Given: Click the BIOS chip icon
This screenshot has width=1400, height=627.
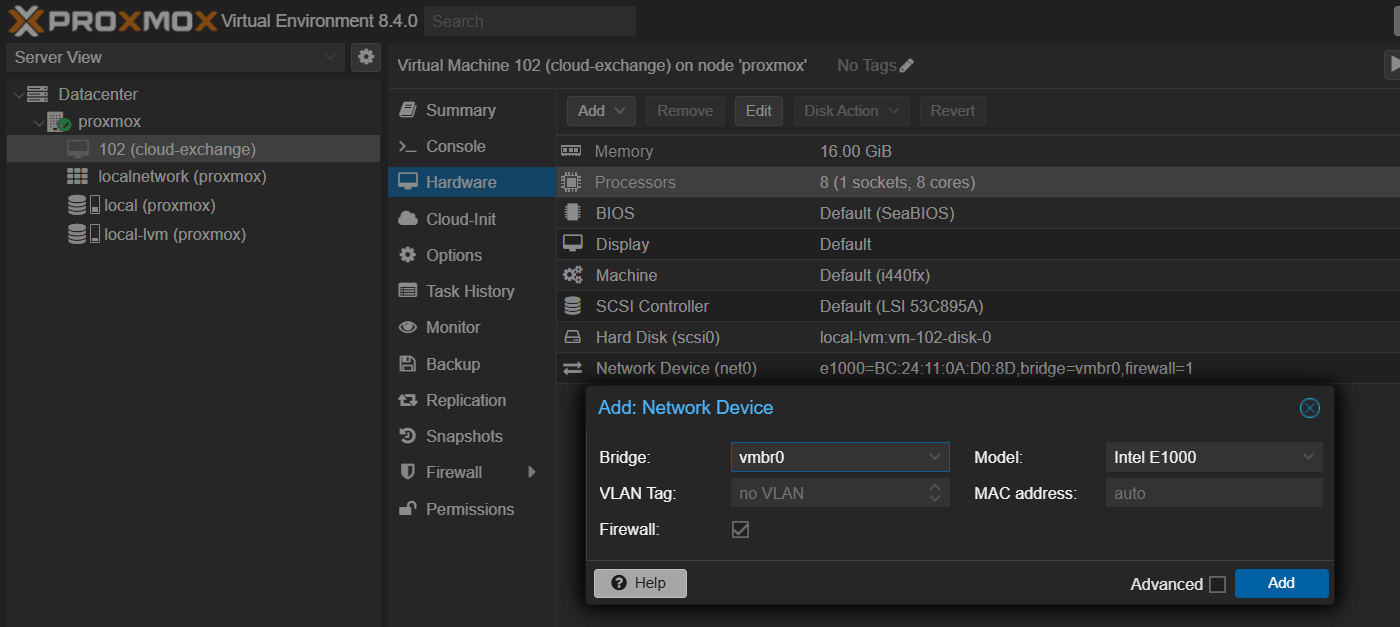Looking at the screenshot, I should pos(572,213).
